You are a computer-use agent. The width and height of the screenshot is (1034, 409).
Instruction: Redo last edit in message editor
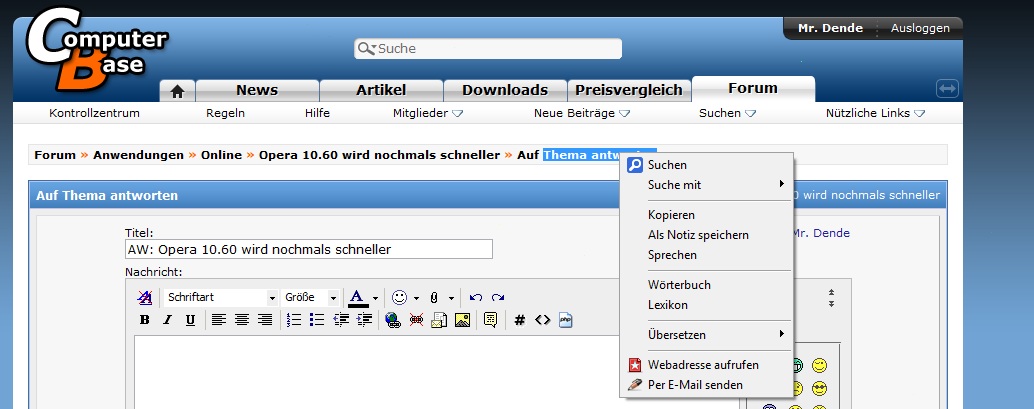tap(498, 298)
